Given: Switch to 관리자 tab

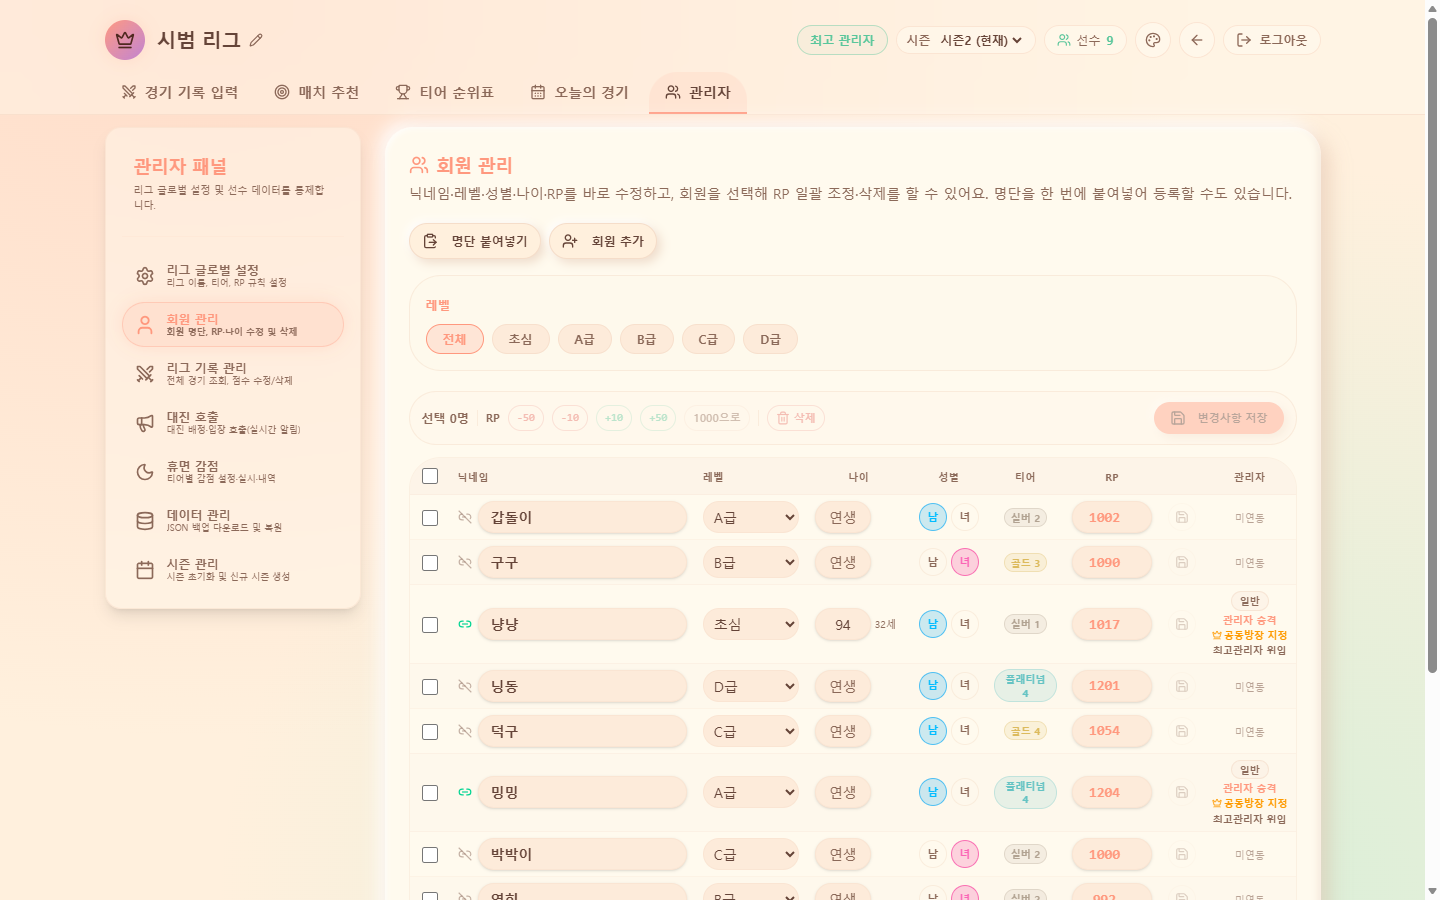Looking at the screenshot, I should (x=698, y=92).
